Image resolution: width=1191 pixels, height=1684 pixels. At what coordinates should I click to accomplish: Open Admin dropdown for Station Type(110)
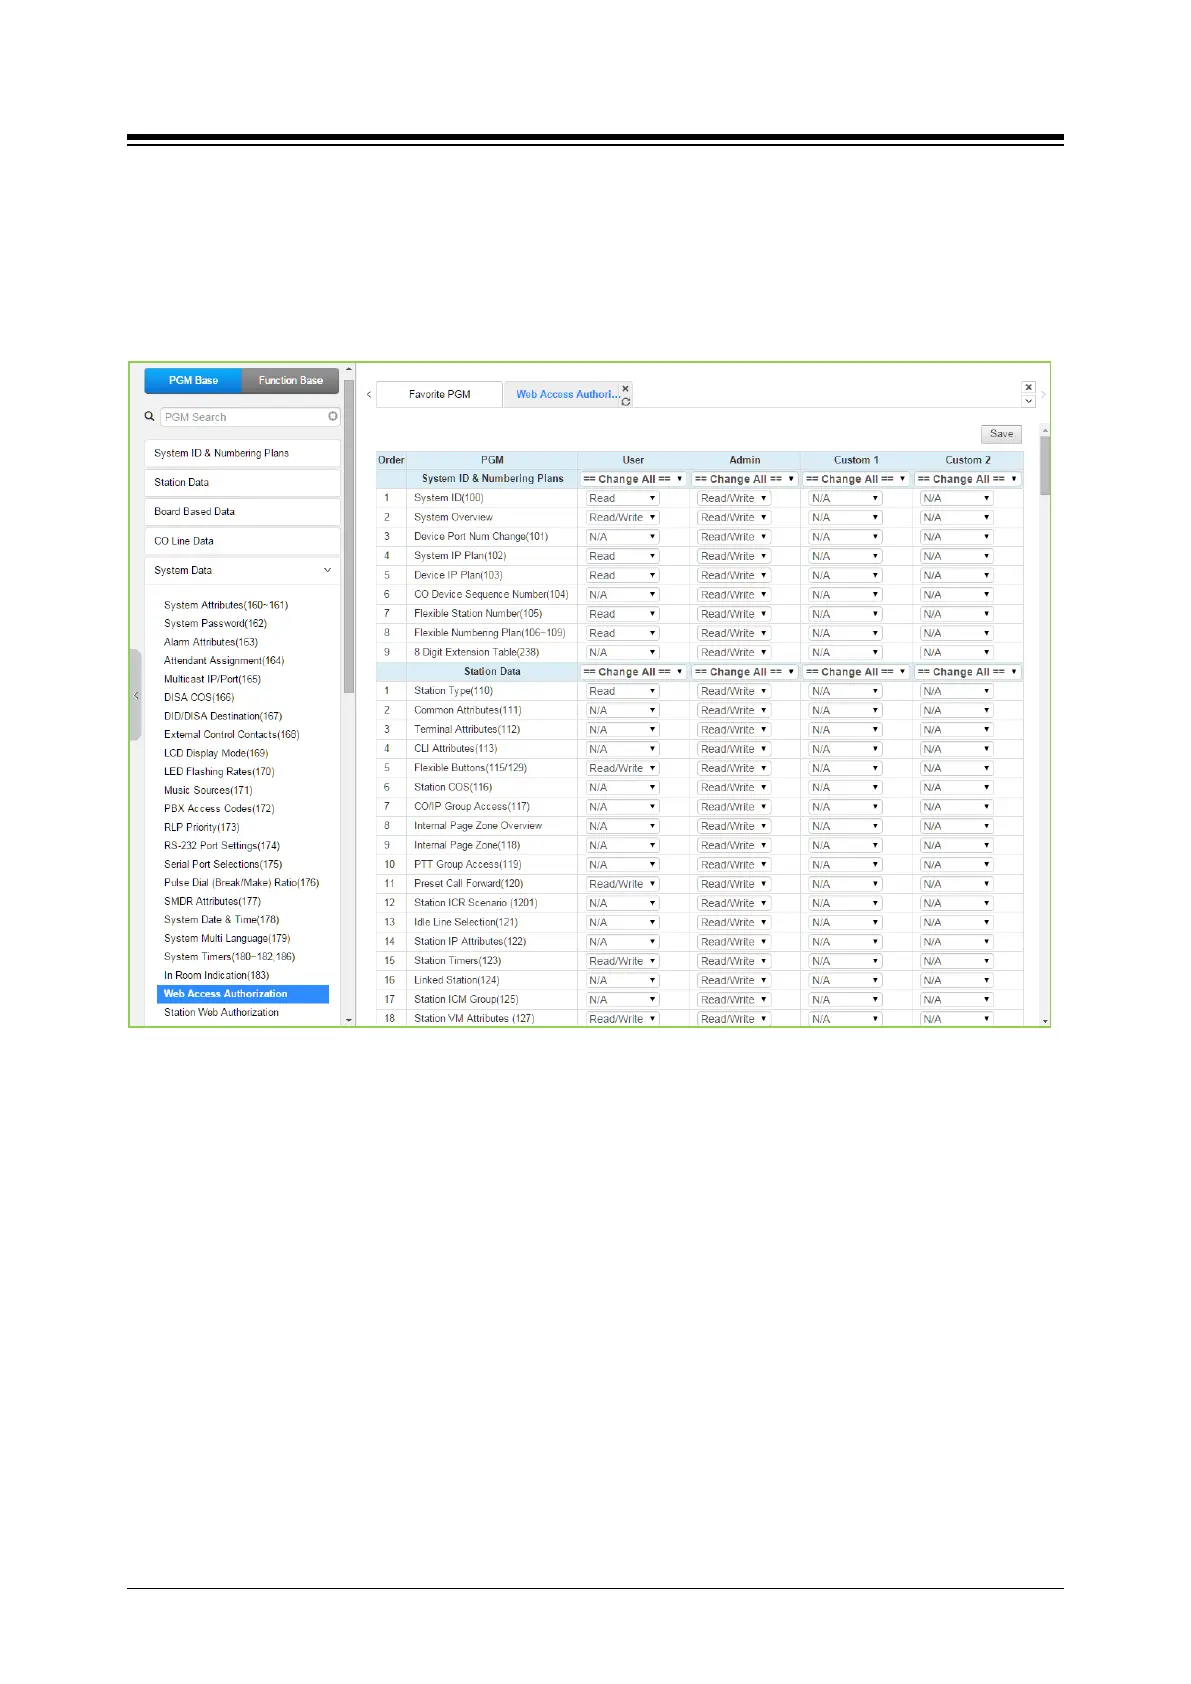pos(734,691)
